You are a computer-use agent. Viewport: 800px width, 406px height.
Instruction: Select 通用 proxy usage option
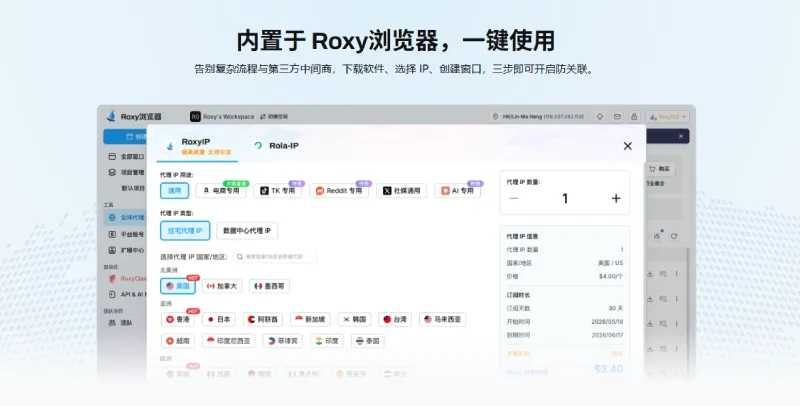[x=174, y=191]
